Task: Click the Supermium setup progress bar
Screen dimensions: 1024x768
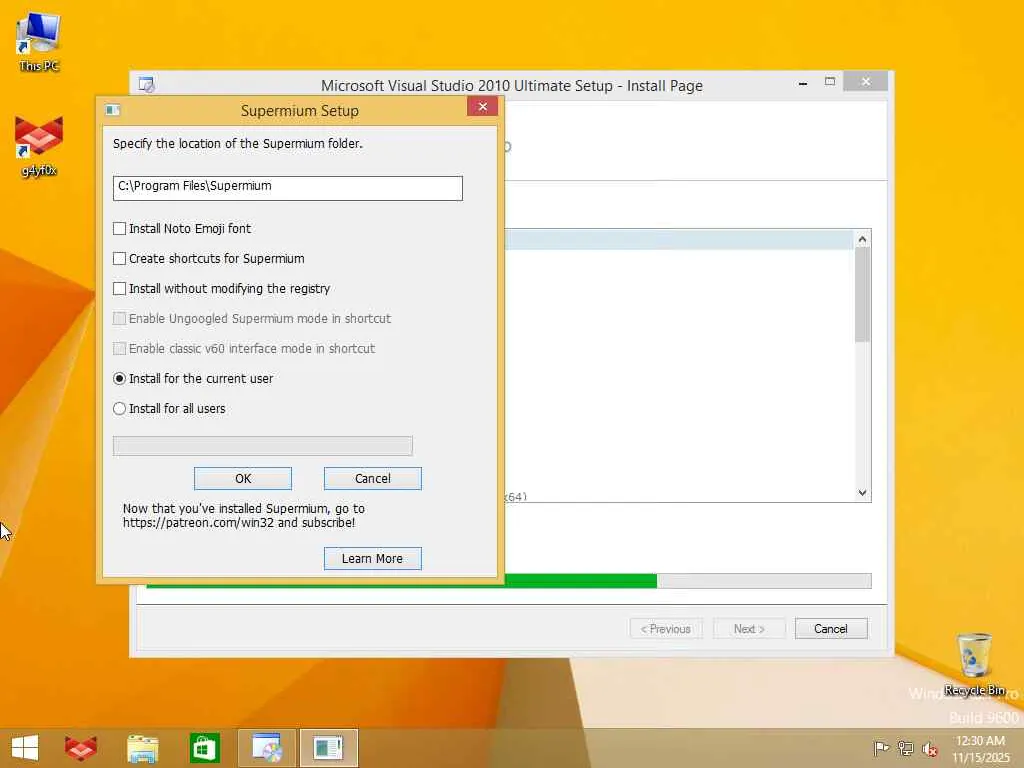Action: pyautogui.click(x=263, y=446)
